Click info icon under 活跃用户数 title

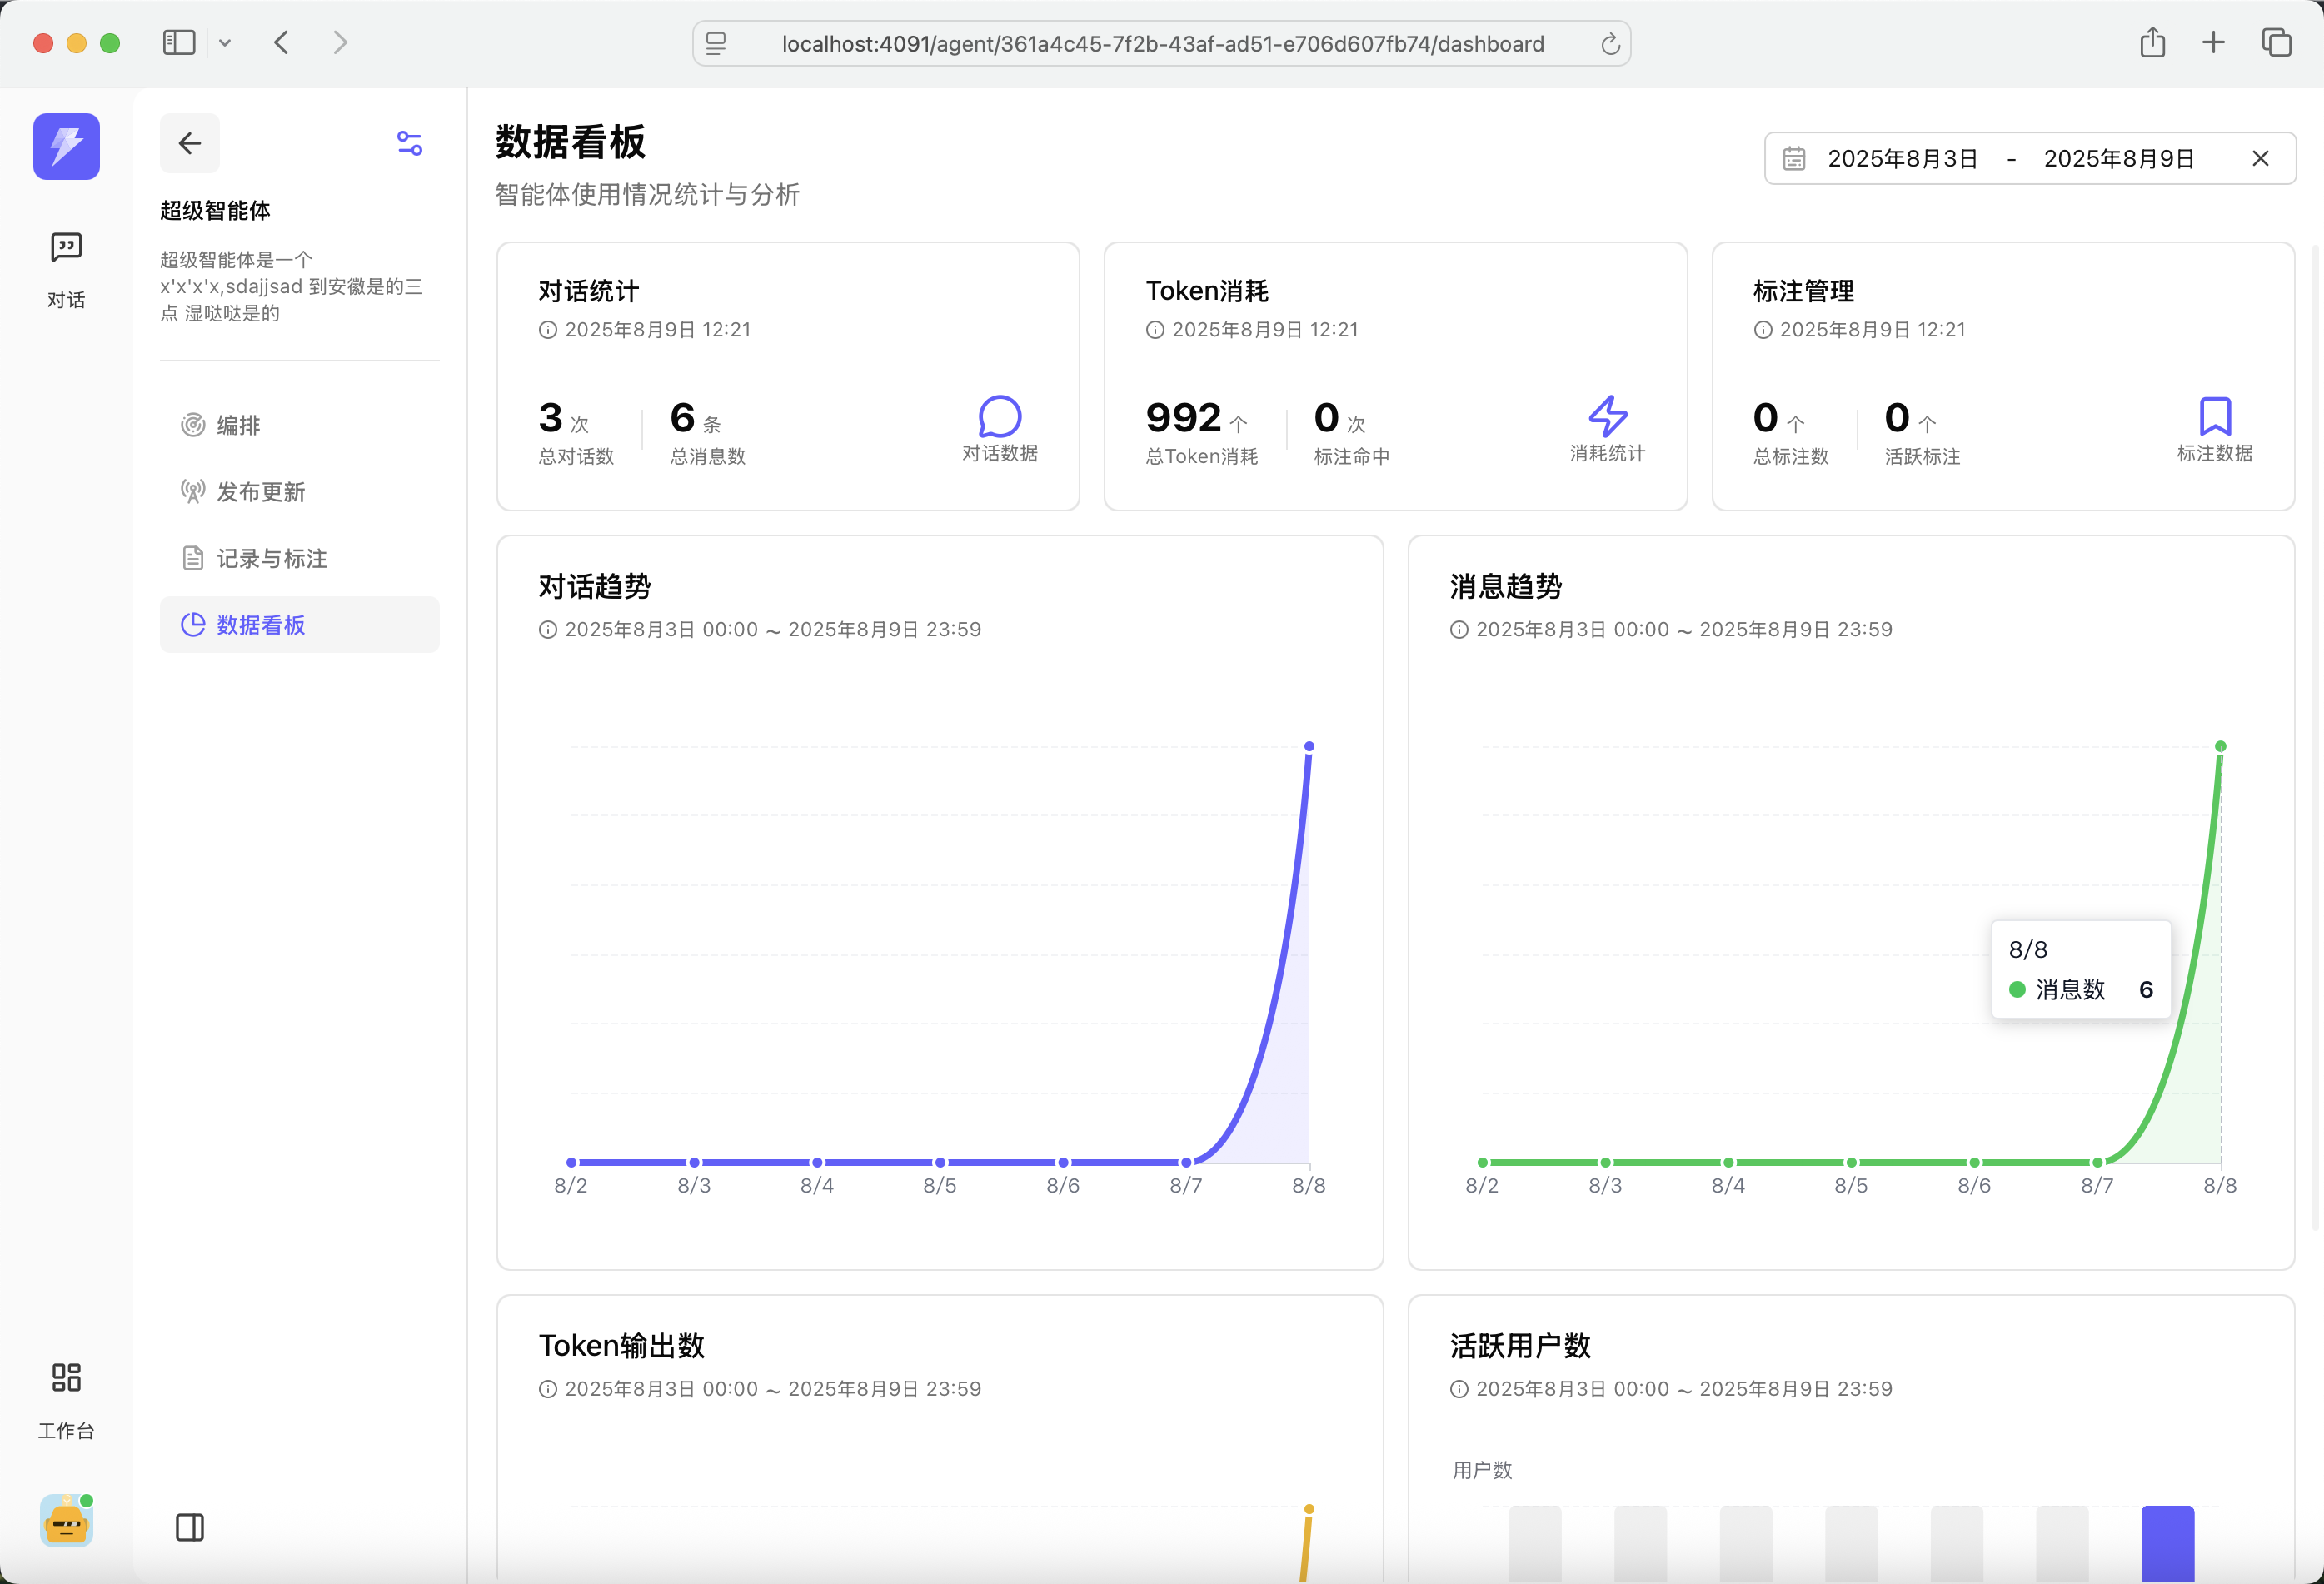click(x=1459, y=1389)
